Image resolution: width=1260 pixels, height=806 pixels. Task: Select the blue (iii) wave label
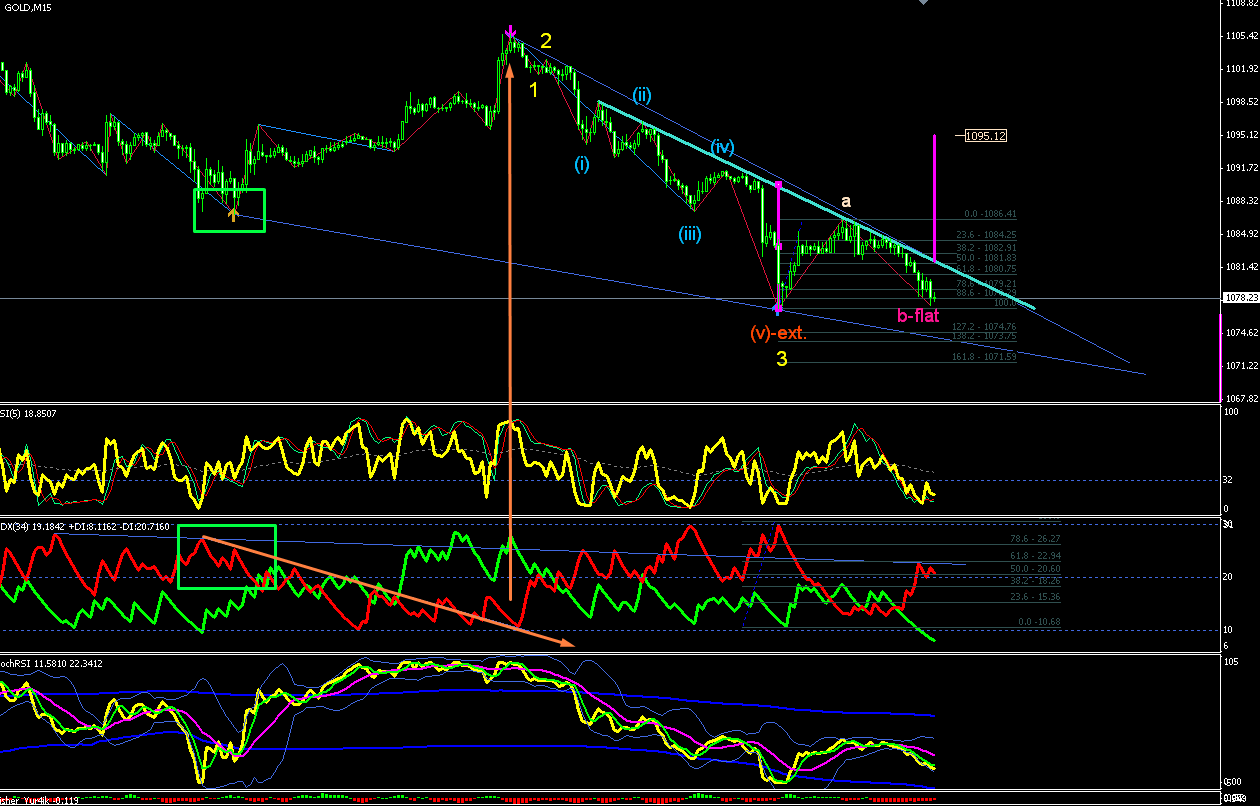point(688,235)
